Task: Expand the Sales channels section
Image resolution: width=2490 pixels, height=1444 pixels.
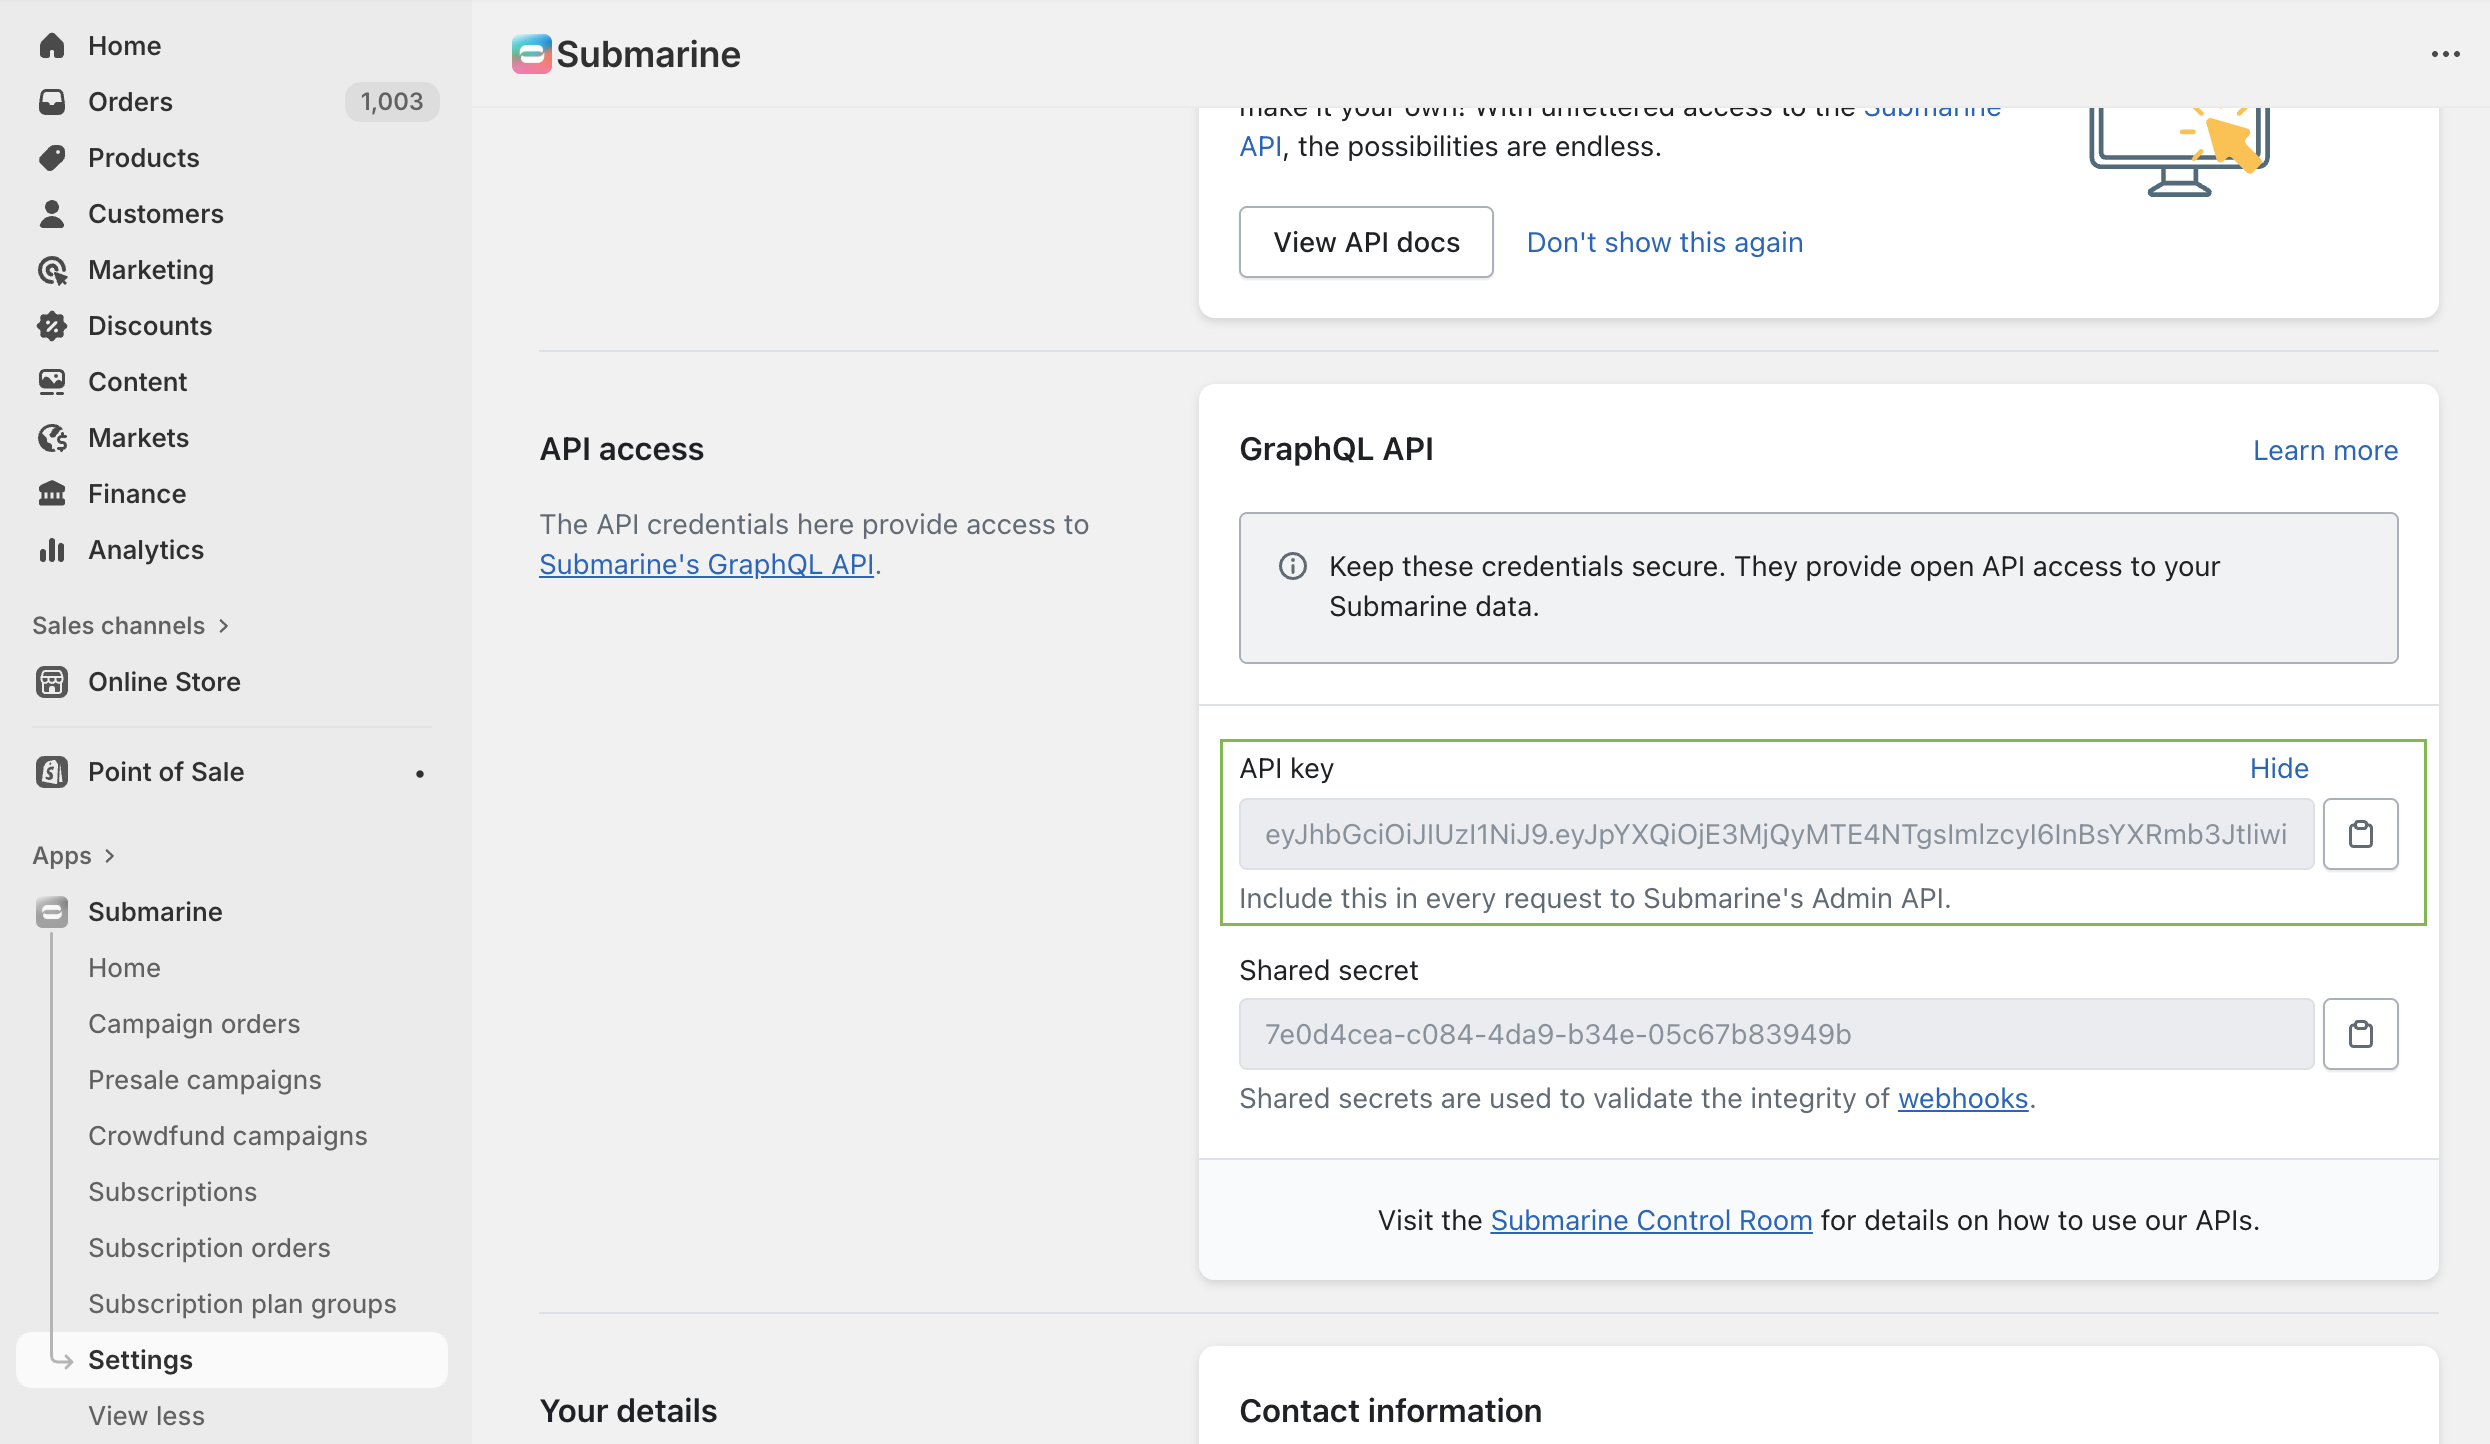Action: (x=130, y=626)
